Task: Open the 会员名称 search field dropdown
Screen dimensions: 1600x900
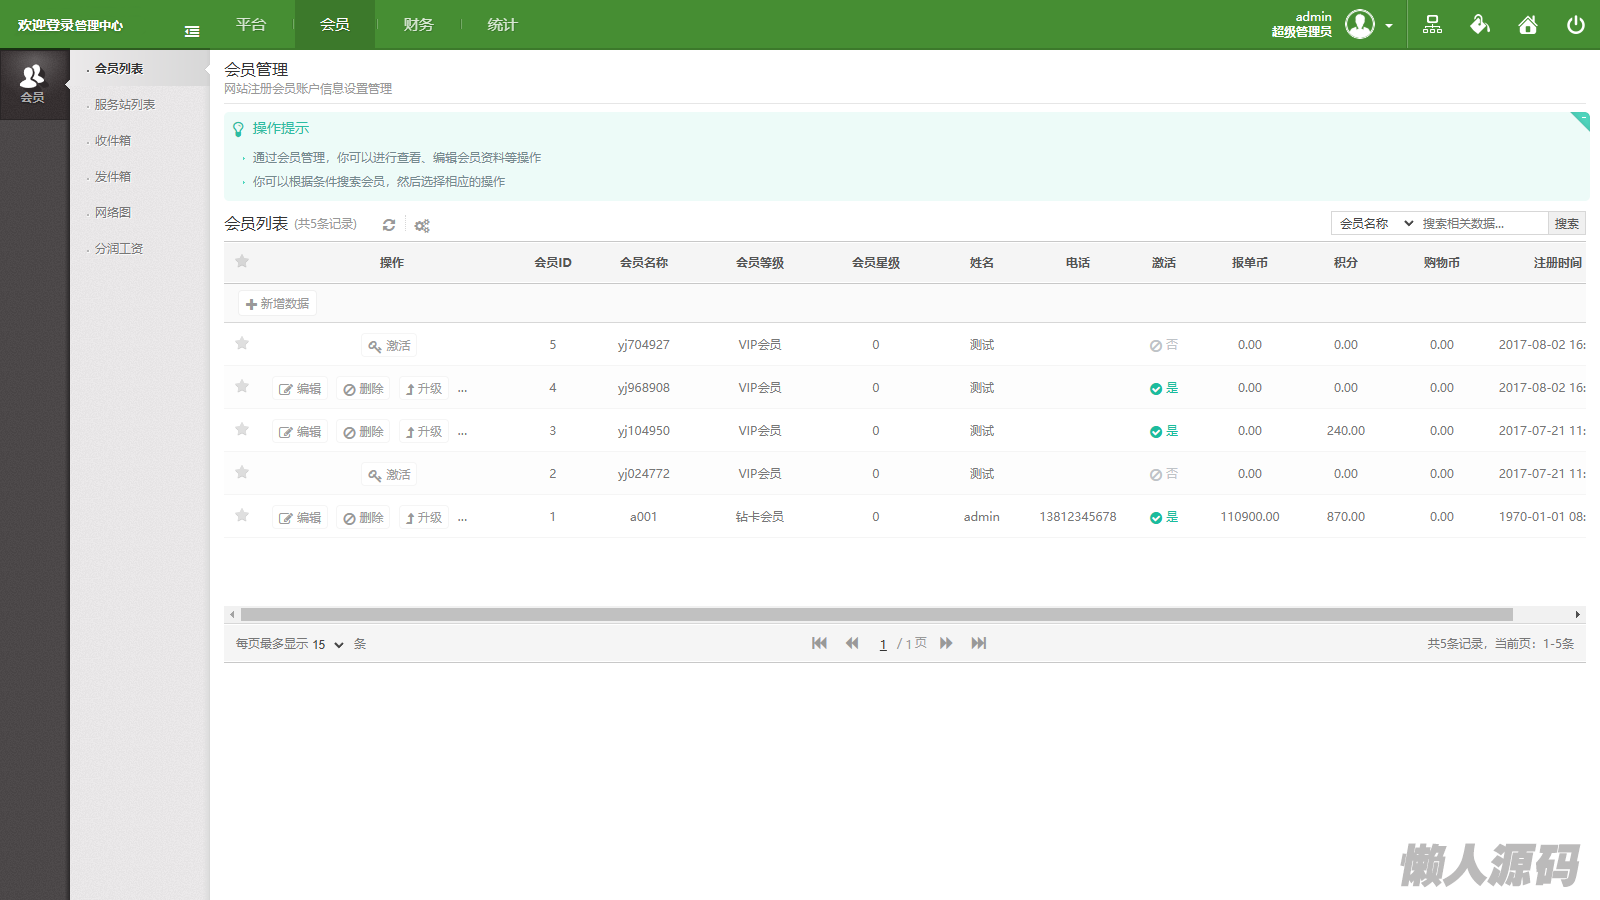Action: pyautogui.click(x=1376, y=223)
